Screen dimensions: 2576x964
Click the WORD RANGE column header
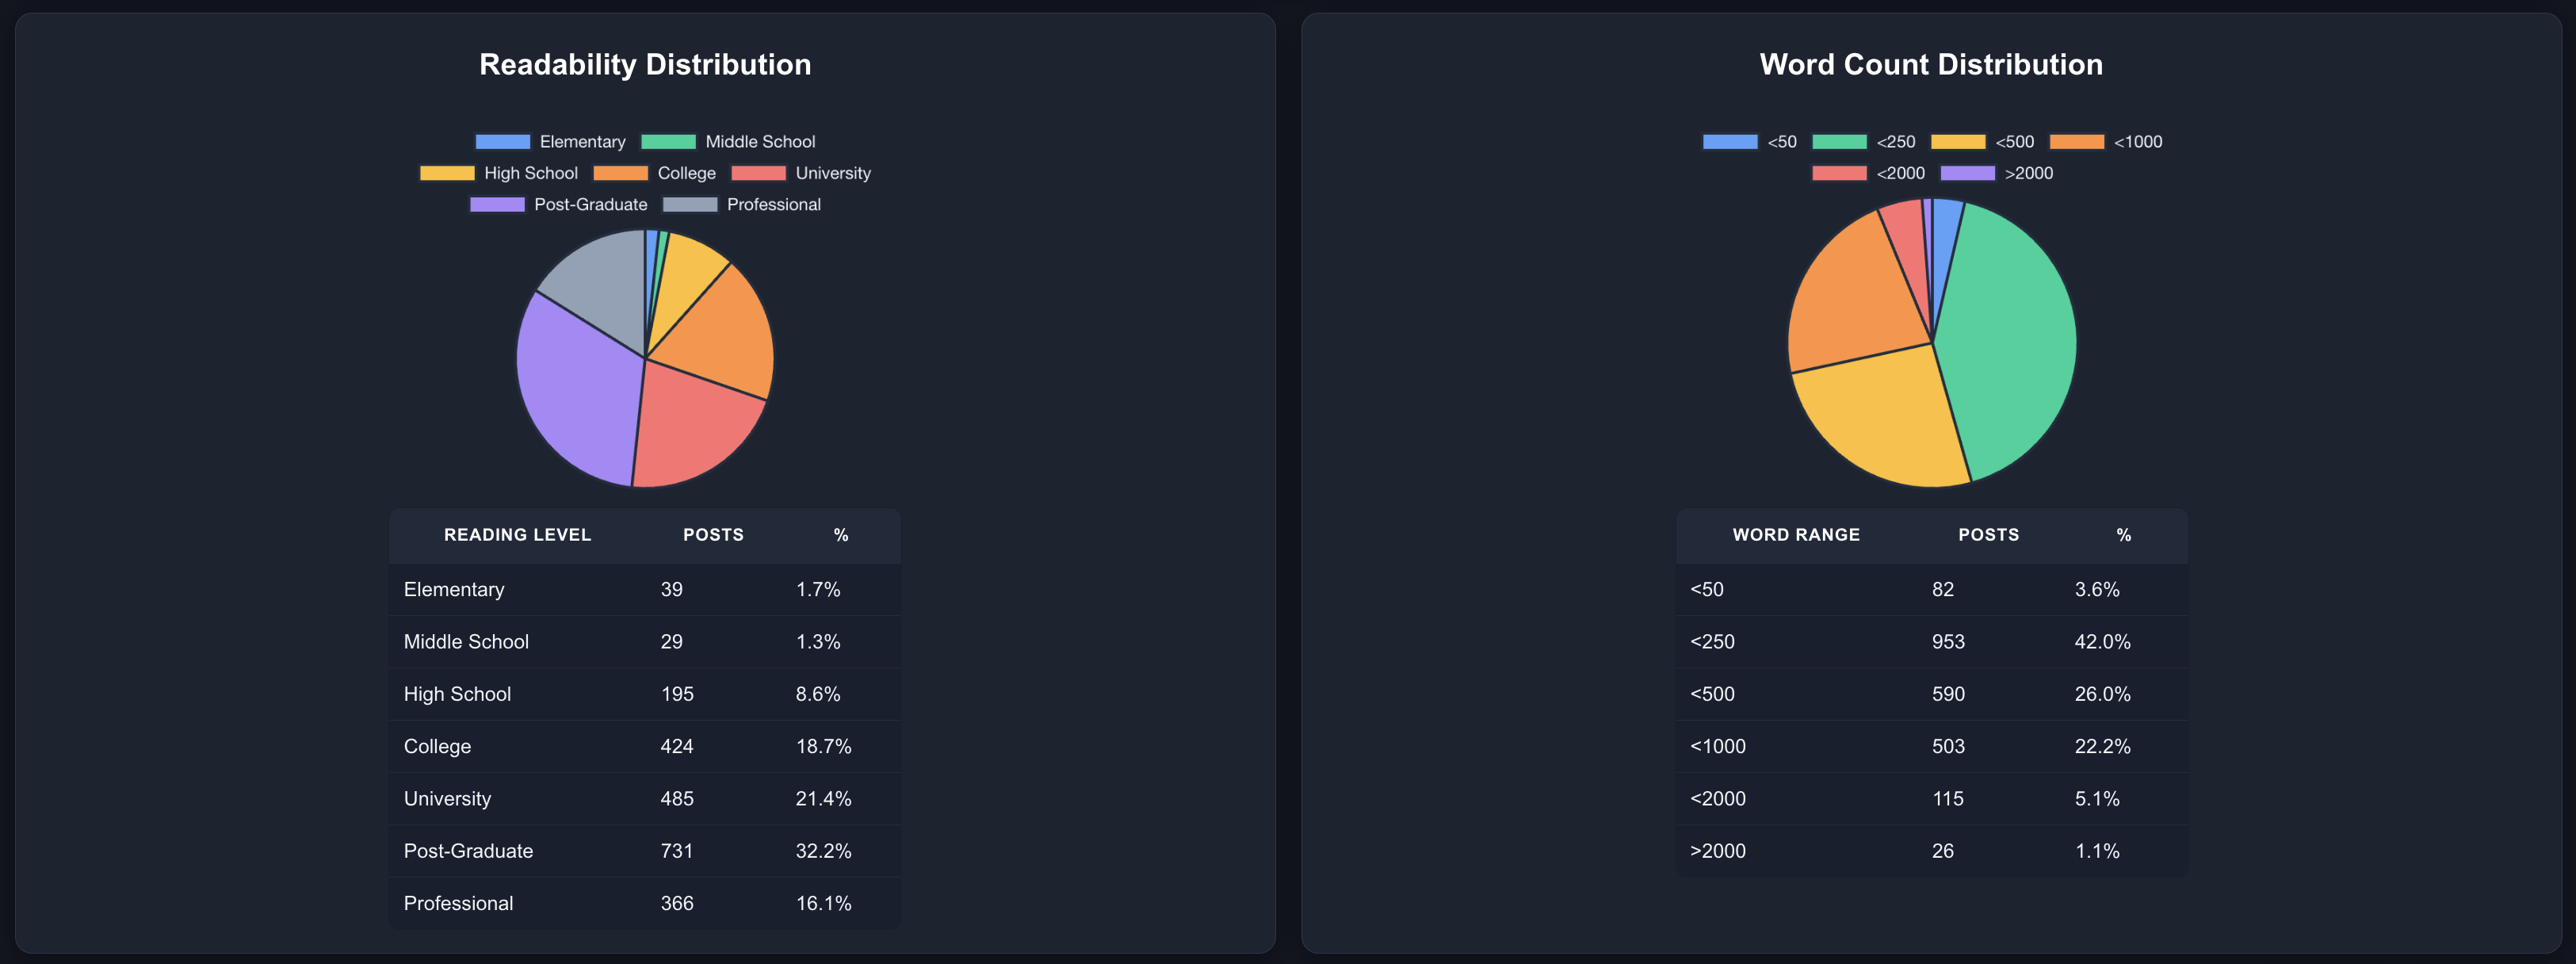(1796, 535)
